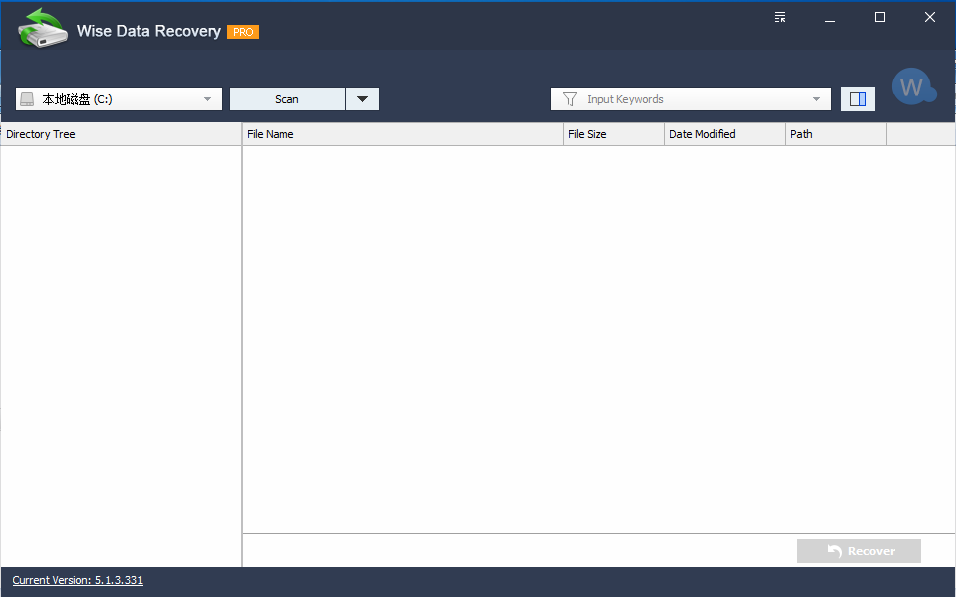
Task: Click the orange PRO badge
Action: coord(243,32)
